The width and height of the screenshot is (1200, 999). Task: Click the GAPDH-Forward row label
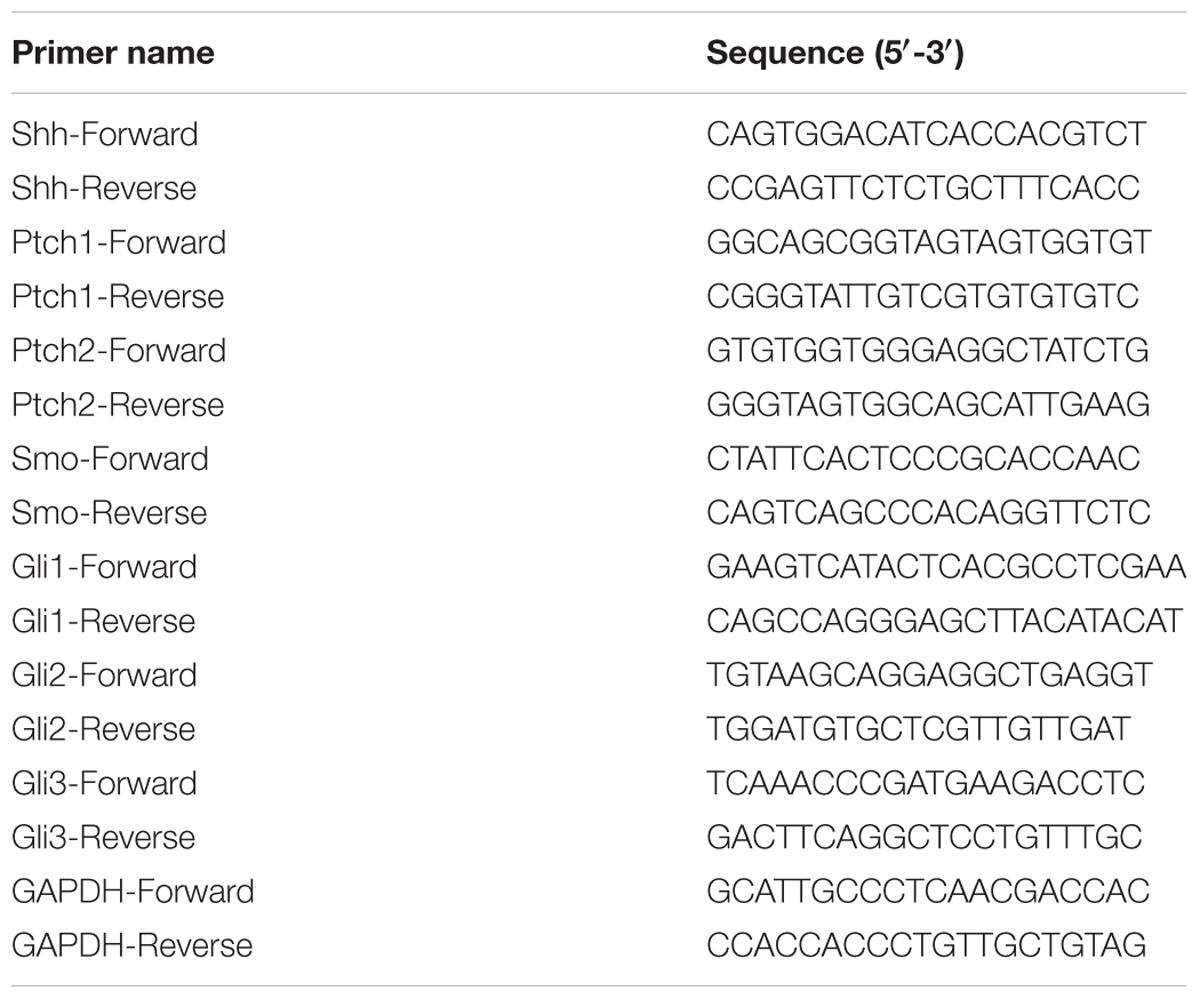[133, 890]
